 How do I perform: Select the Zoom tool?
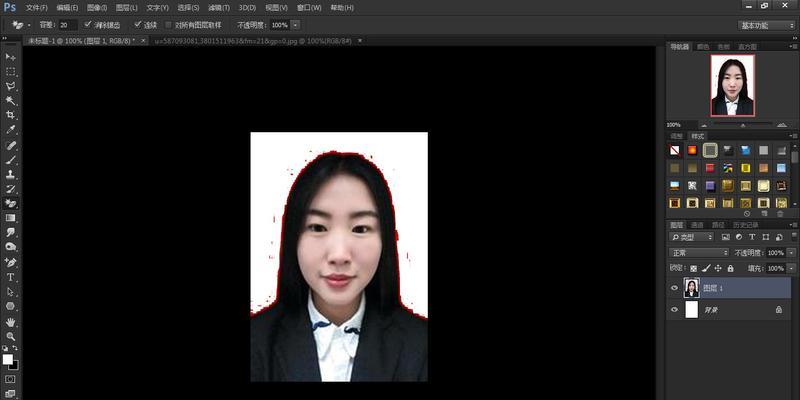(10, 337)
